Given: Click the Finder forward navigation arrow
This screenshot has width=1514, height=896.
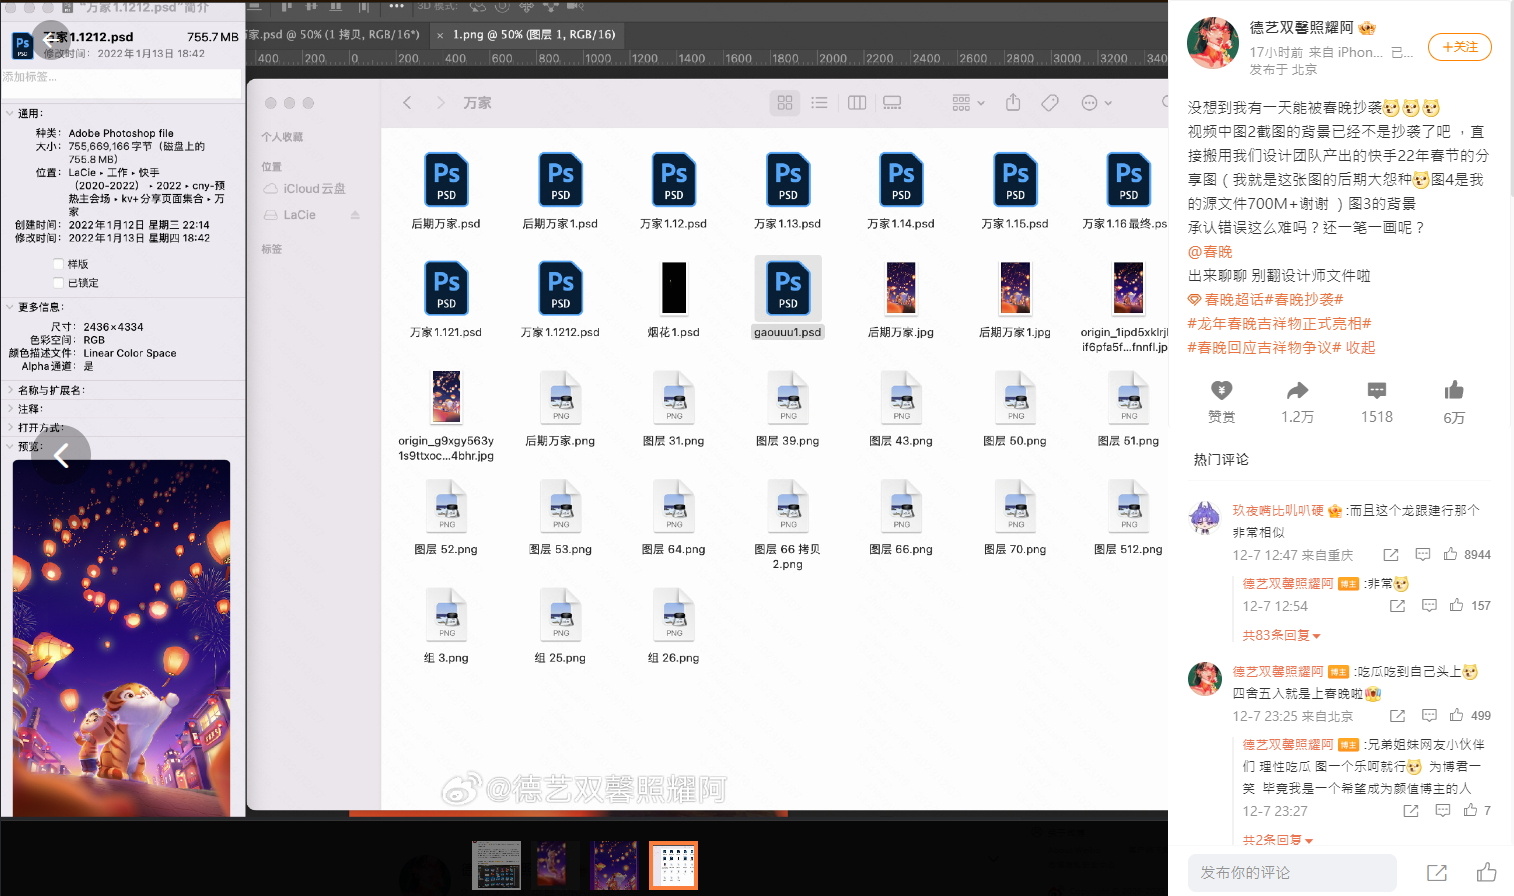Looking at the screenshot, I should pos(440,103).
